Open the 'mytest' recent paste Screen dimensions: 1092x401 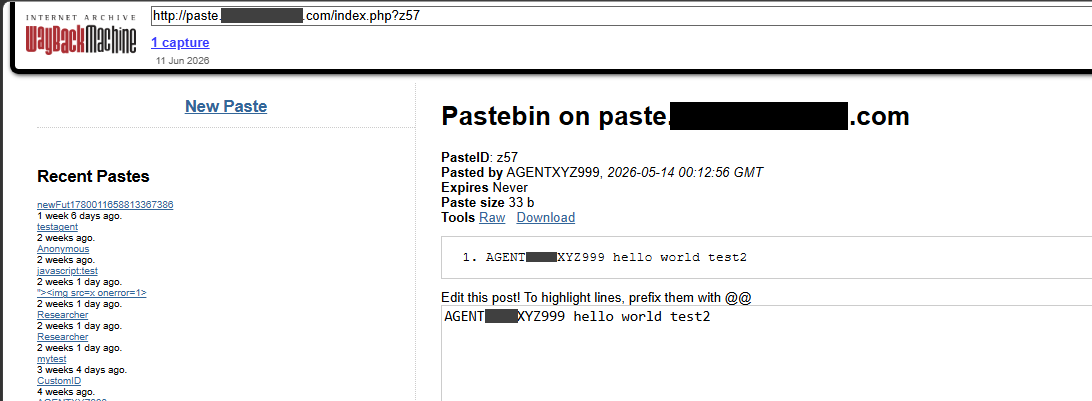[52, 359]
